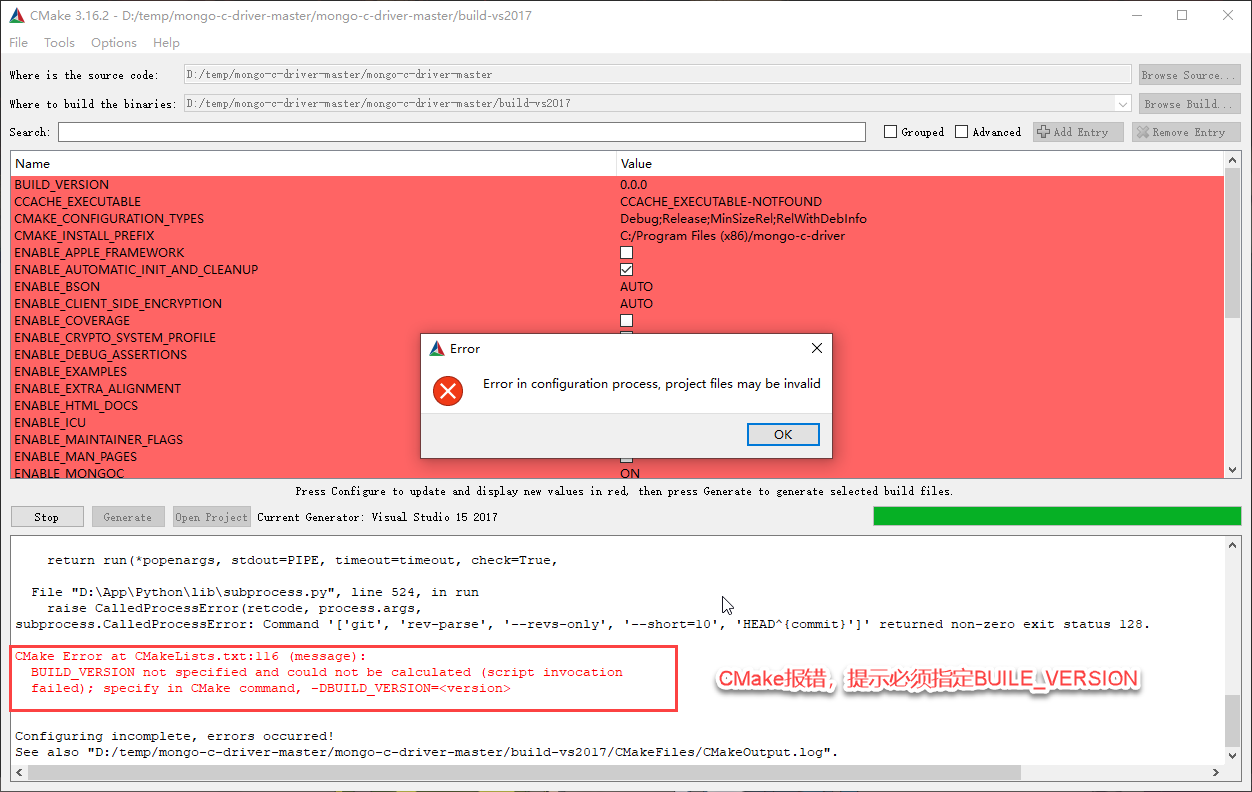Screen dimensions: 1252x792
Task: Click the AUTO value of ENABLE_BSON
Action: coord(636,287)
